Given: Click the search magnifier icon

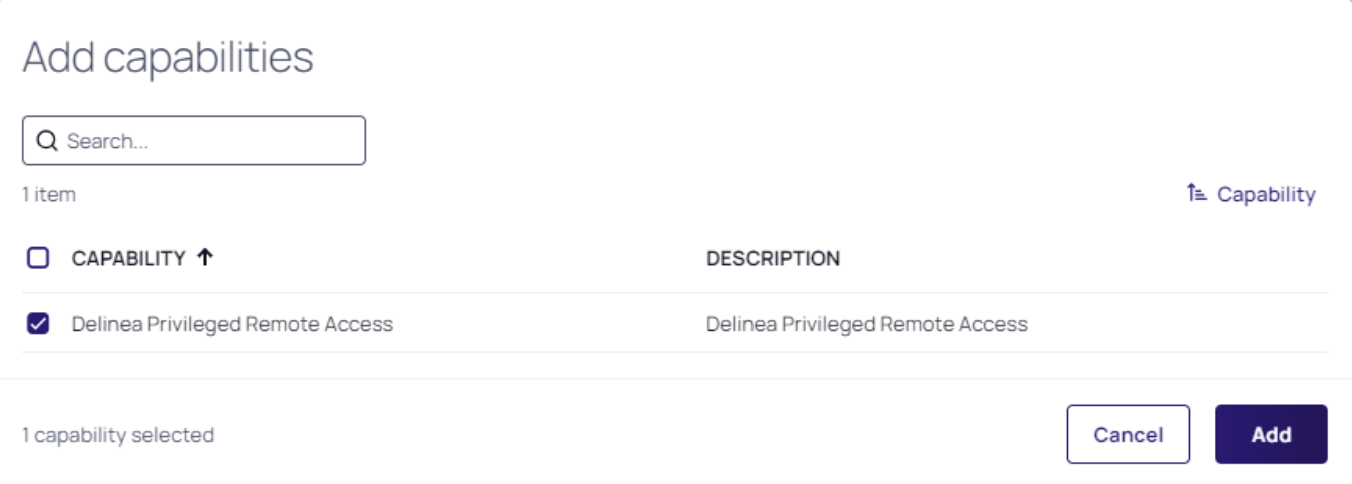Looking at the screenshot, I should [47, 141].
